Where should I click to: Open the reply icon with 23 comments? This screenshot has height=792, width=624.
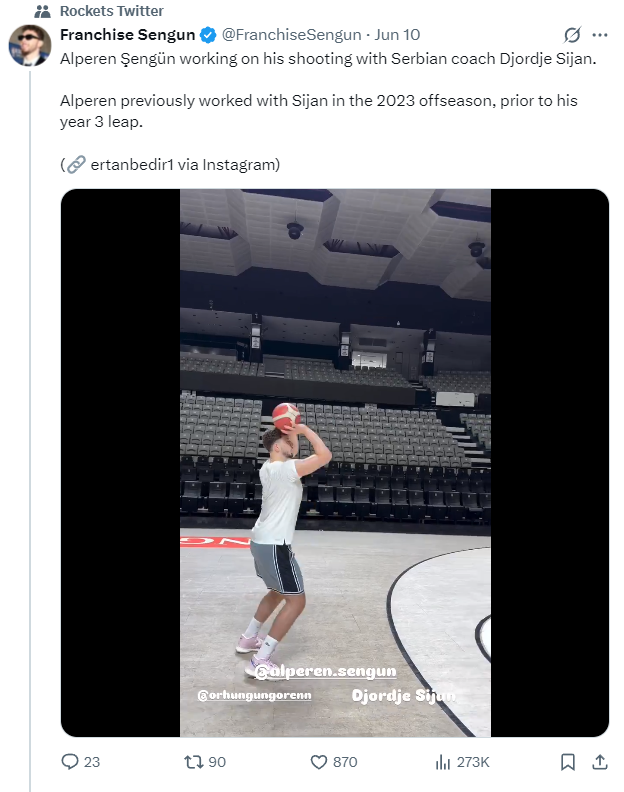70,762
